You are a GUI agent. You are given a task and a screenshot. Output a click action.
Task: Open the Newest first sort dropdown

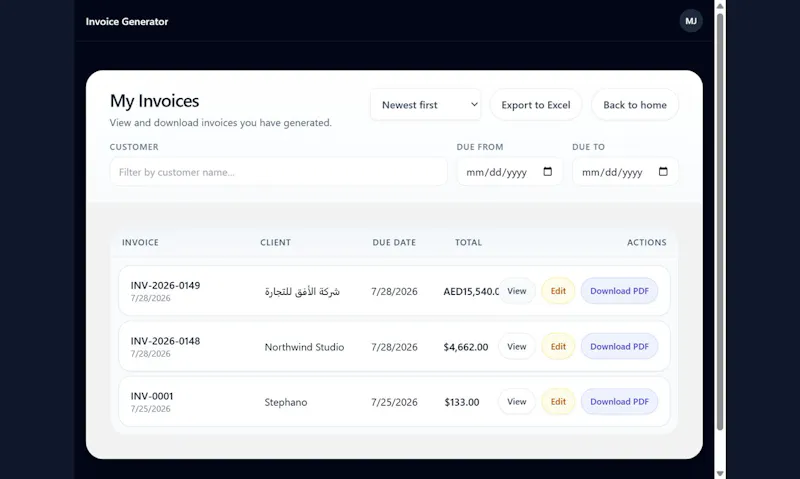pyautogui.click(x=426, y=105)
